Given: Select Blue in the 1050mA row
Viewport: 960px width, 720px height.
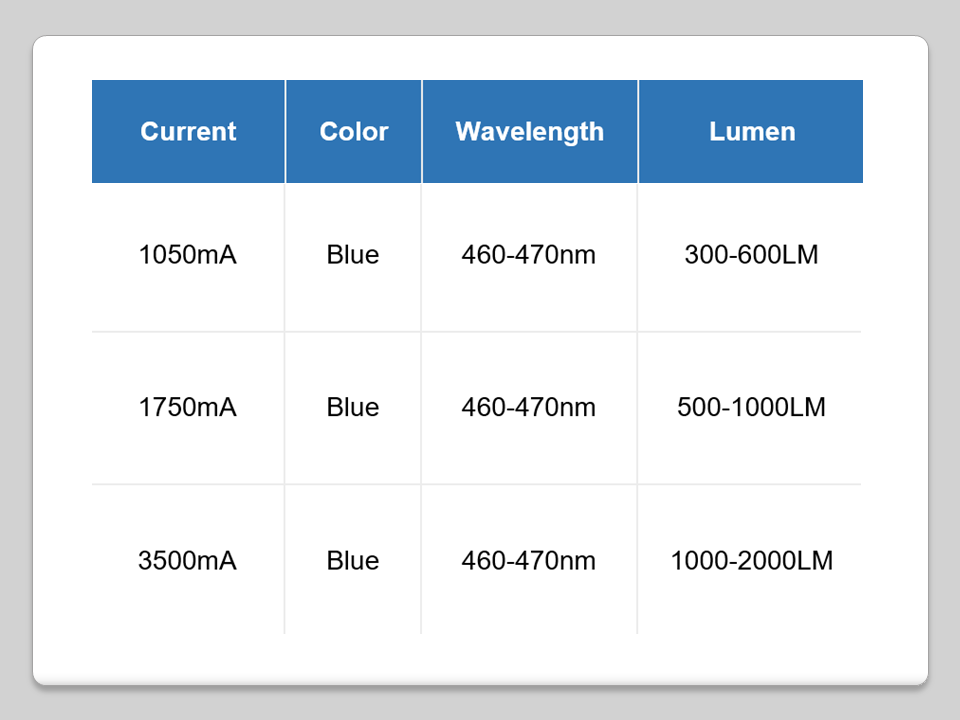Looking at the screenshot, I should point(353,255).
